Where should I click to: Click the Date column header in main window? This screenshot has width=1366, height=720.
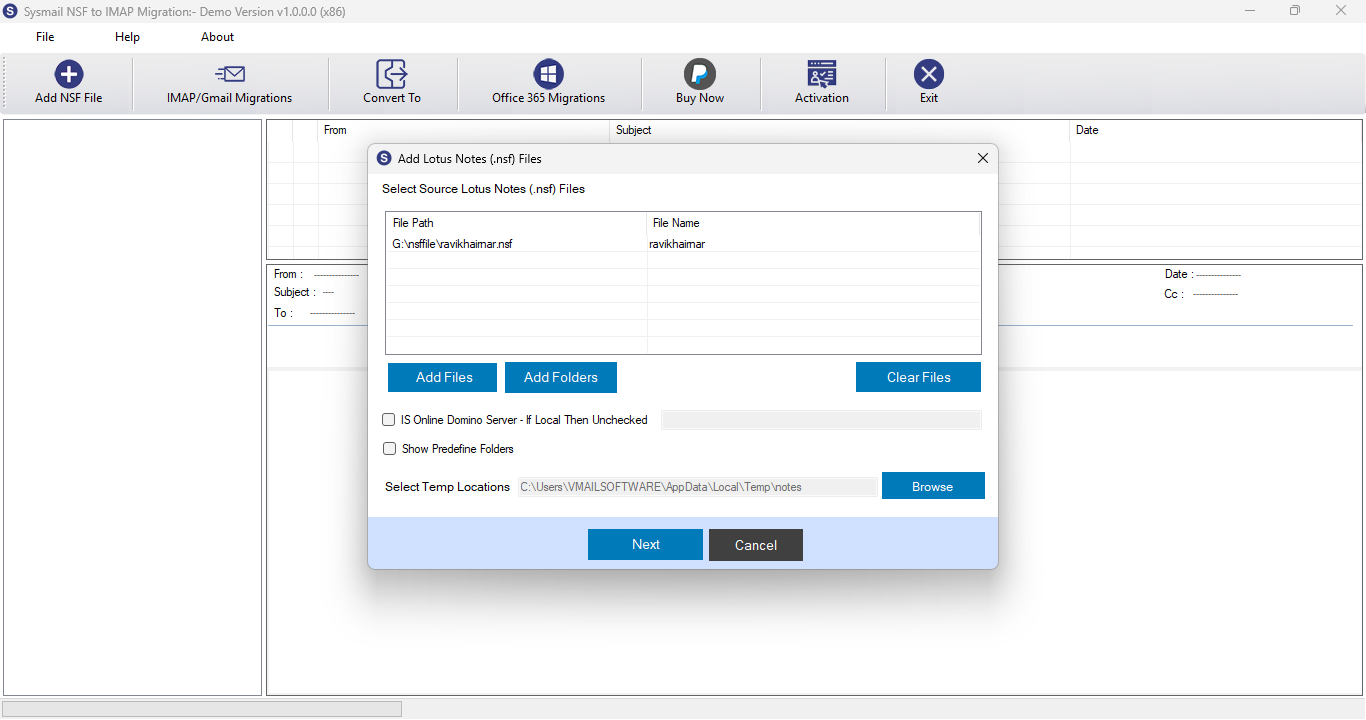1216,130
